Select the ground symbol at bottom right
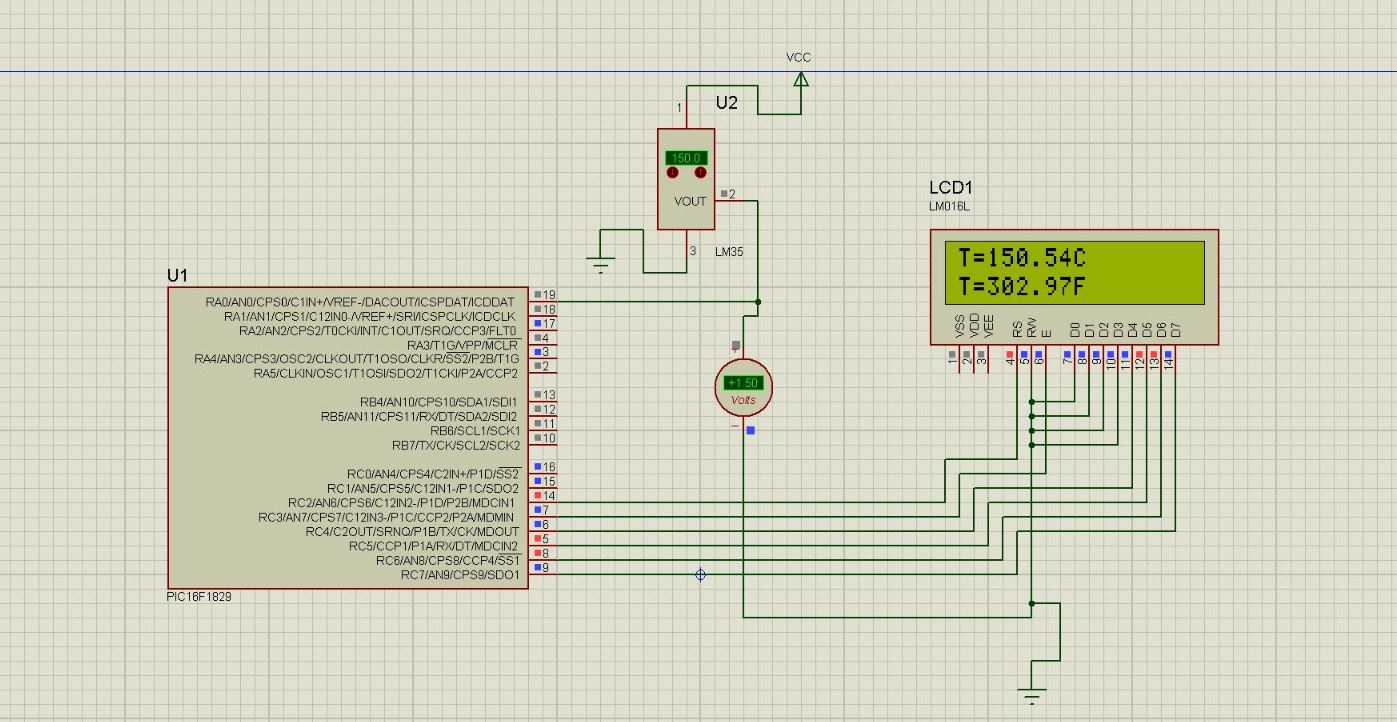The height and width of the screenshot is (722, 1397). (x=1031, y=694)
